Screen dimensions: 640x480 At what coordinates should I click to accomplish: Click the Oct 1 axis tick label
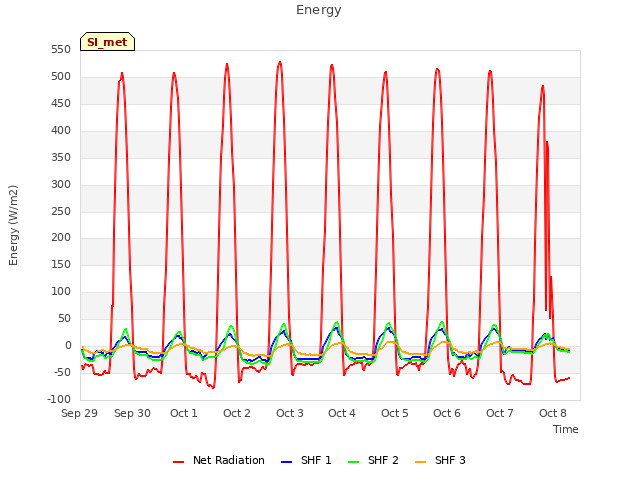pos(184,413)
